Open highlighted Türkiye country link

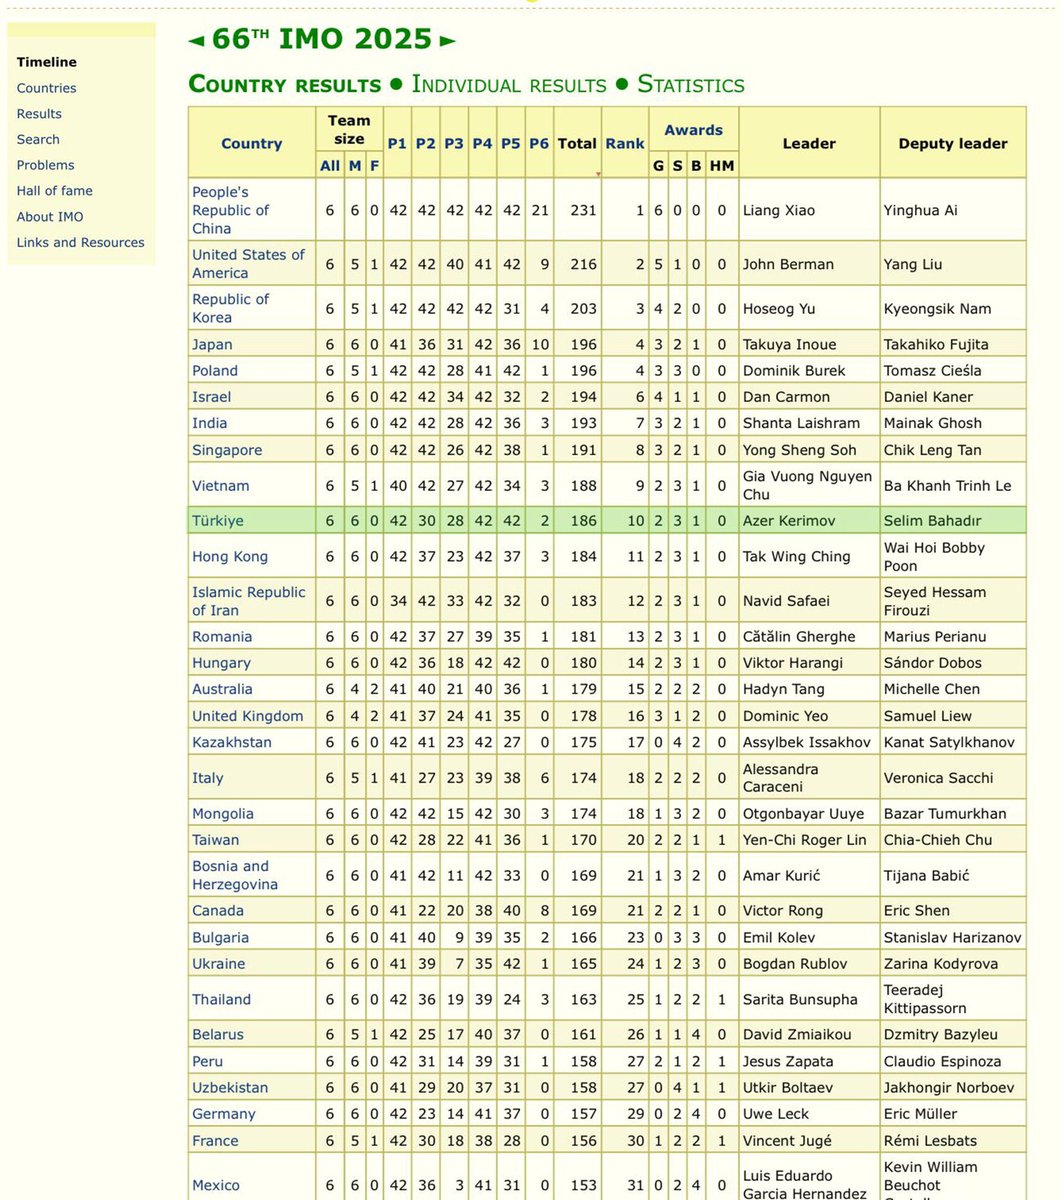pyautogui.click(x=218, y=521)
